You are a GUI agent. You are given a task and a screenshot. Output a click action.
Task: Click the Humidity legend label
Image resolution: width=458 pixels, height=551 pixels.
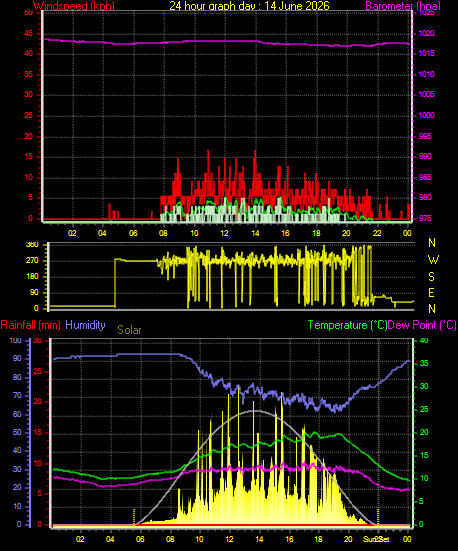click(x=85, y=325)
